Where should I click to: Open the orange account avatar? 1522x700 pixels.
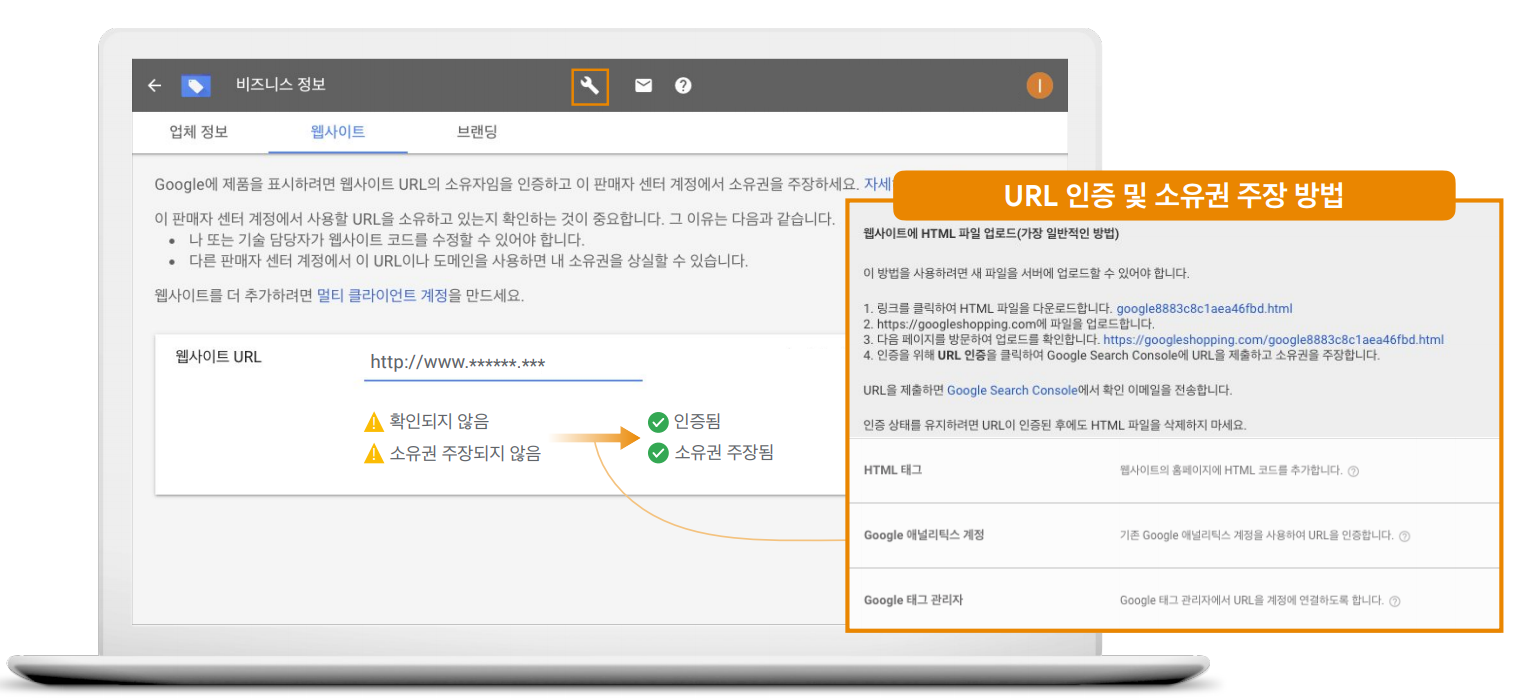pos(1039,86)
